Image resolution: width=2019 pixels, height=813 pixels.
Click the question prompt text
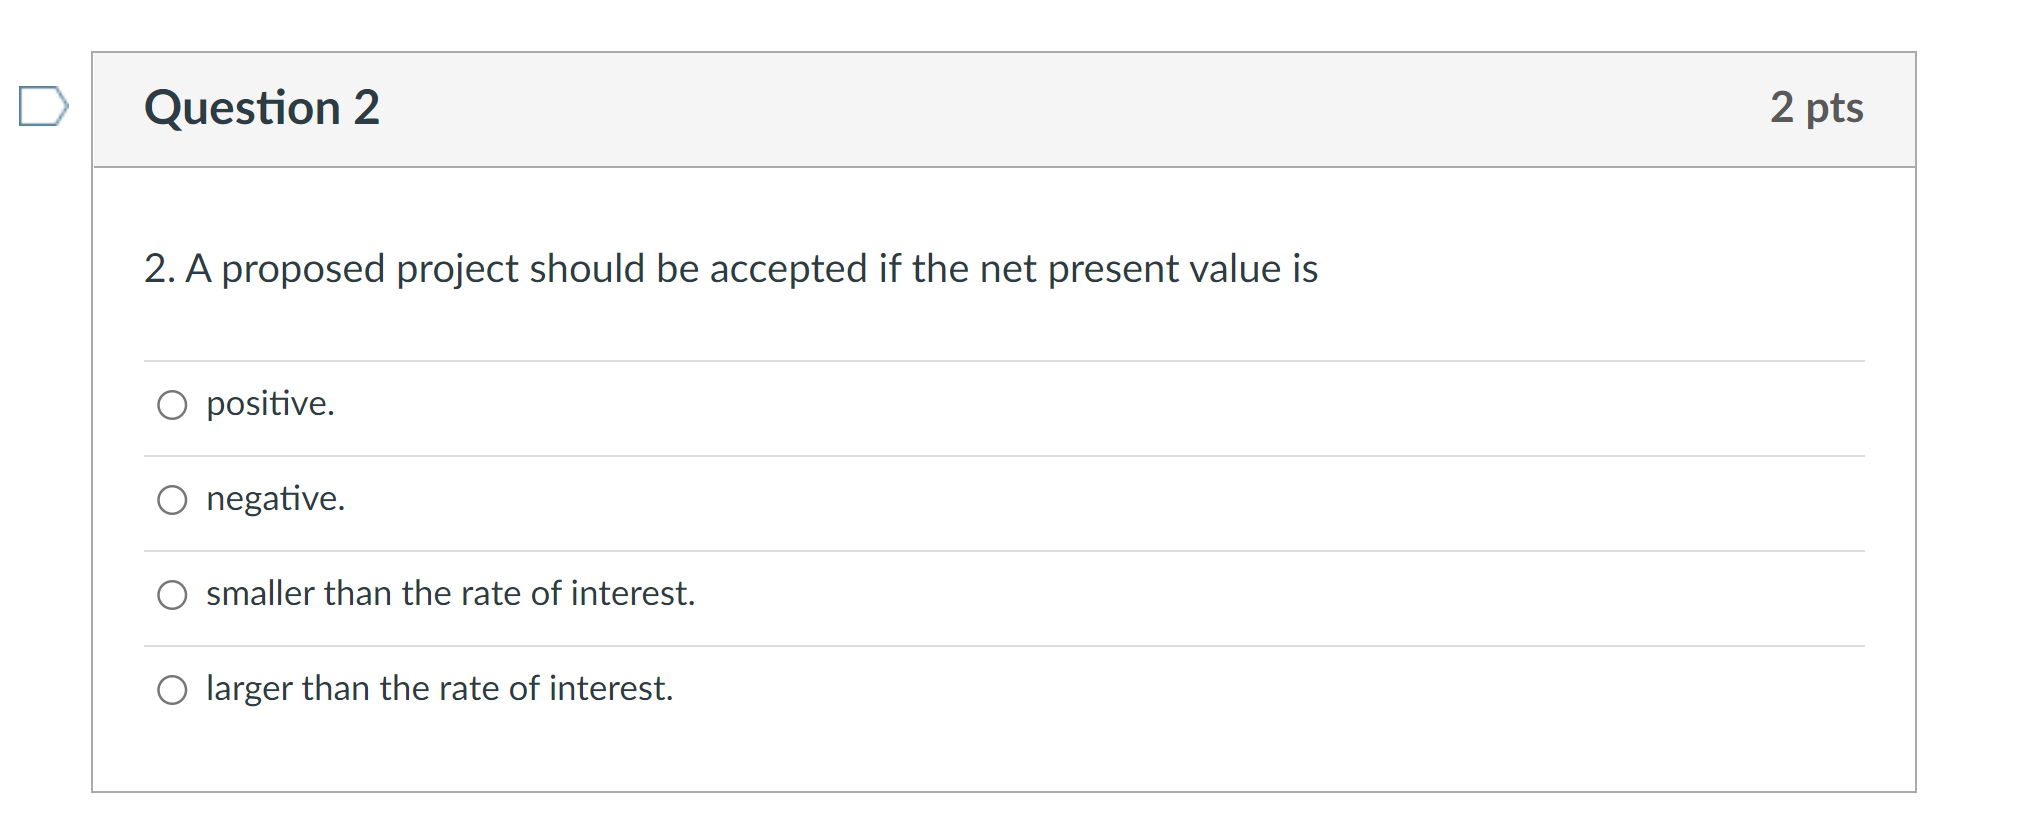(x=730, y=267)
